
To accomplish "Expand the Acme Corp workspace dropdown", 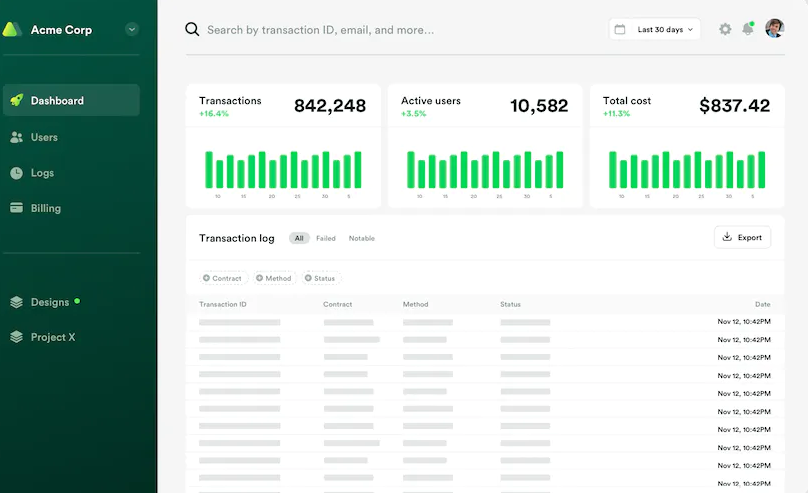I will pos(132,29).
